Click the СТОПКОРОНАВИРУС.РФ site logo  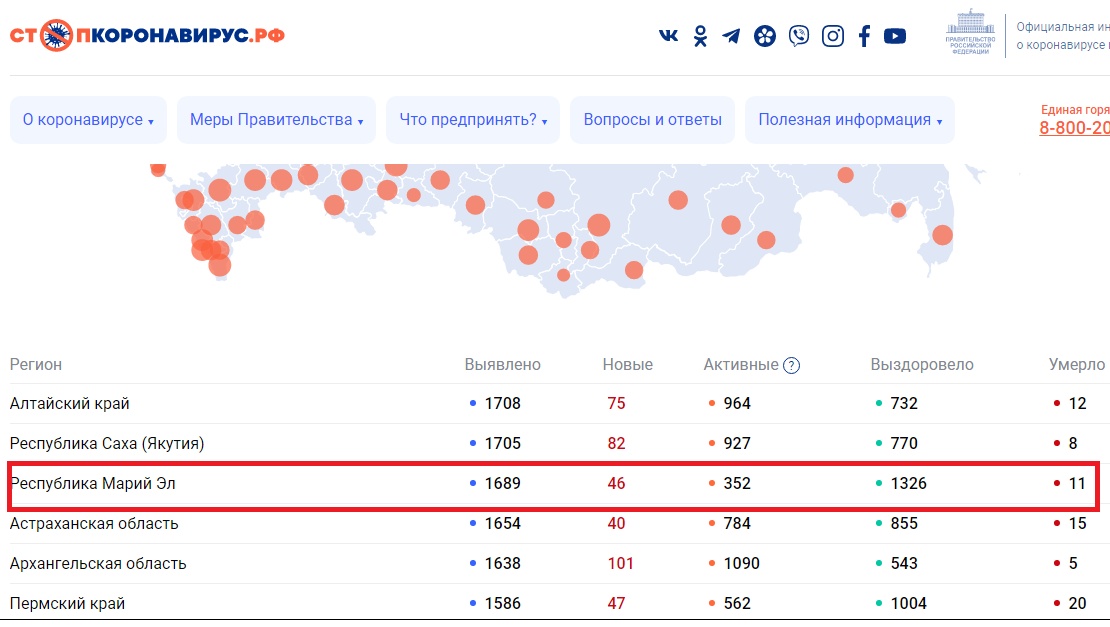(147, 35)
